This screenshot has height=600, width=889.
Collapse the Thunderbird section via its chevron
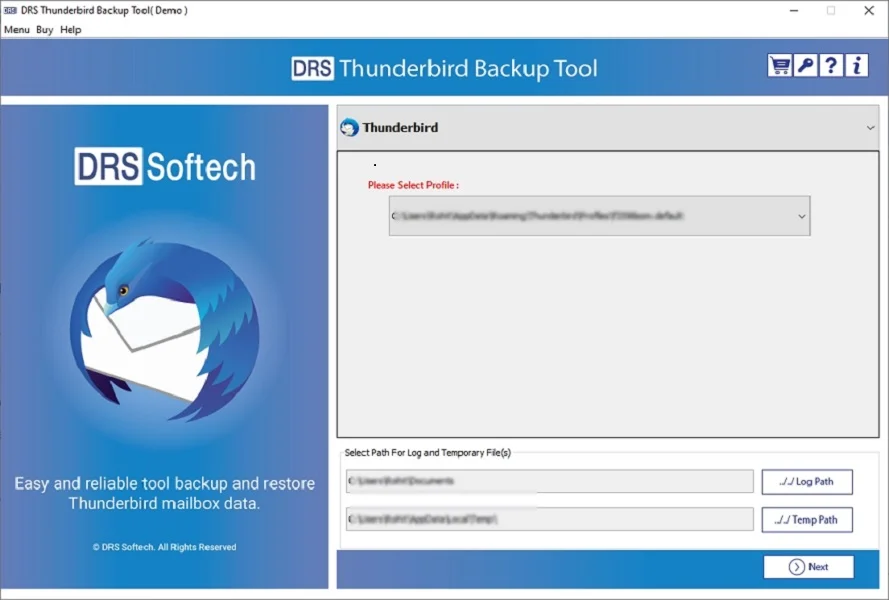(x=871, y=127)
